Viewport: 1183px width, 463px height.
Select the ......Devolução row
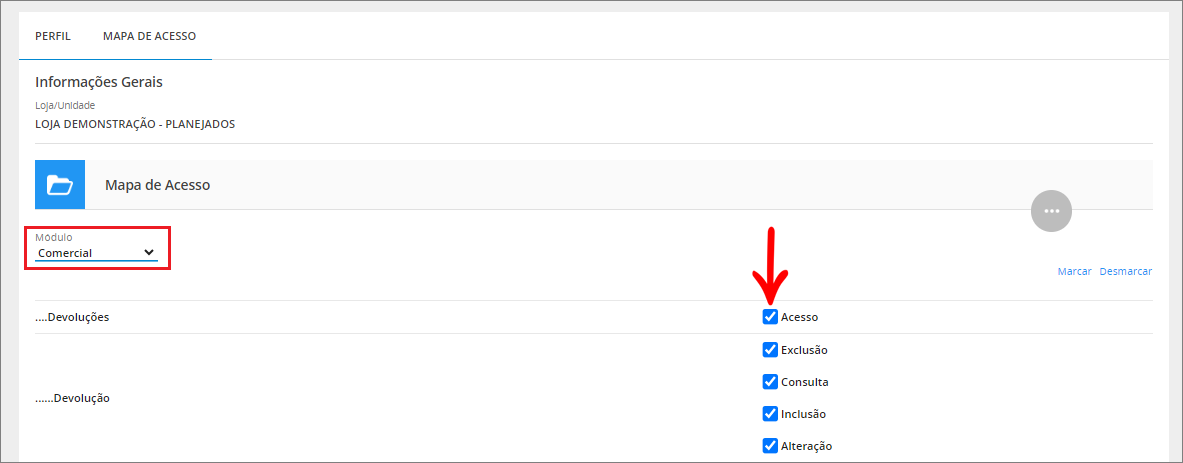[x=594, y=398]
